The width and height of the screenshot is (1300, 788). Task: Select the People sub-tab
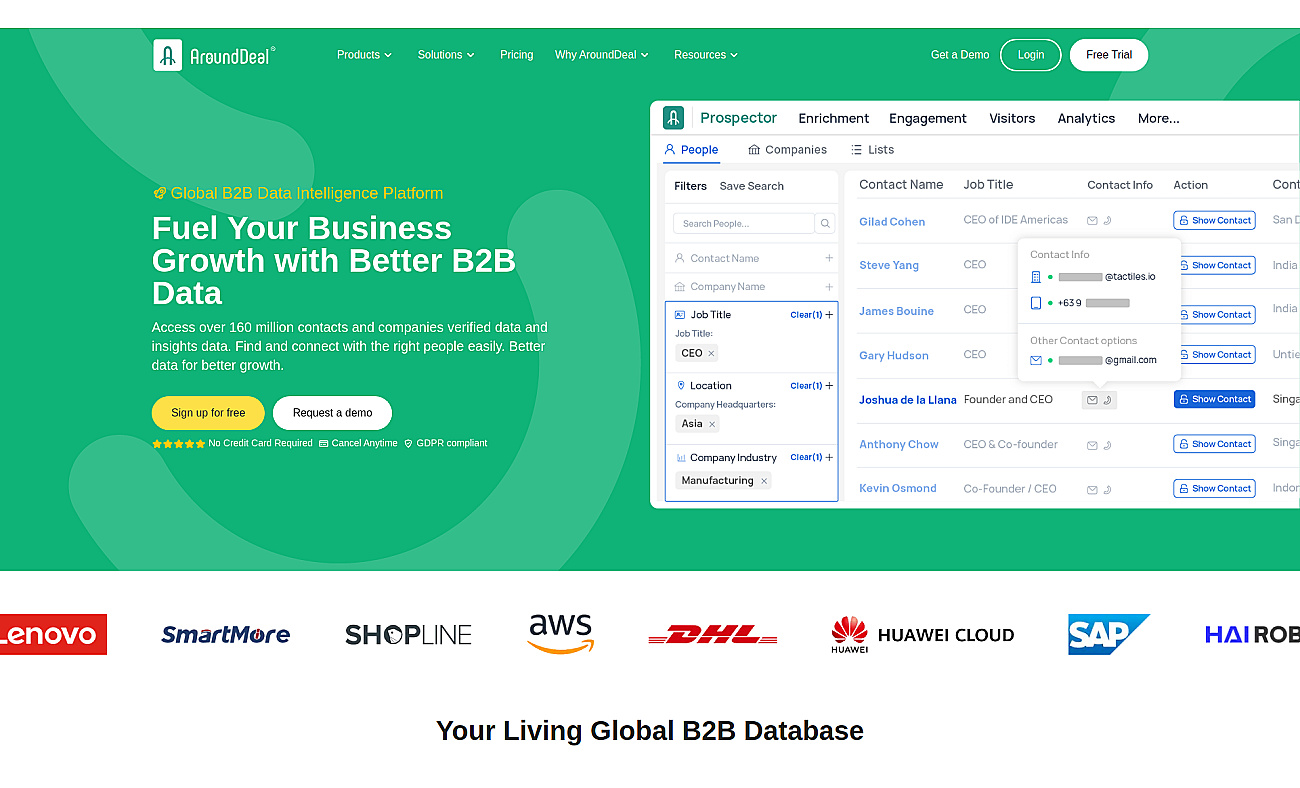coord(691,150)
